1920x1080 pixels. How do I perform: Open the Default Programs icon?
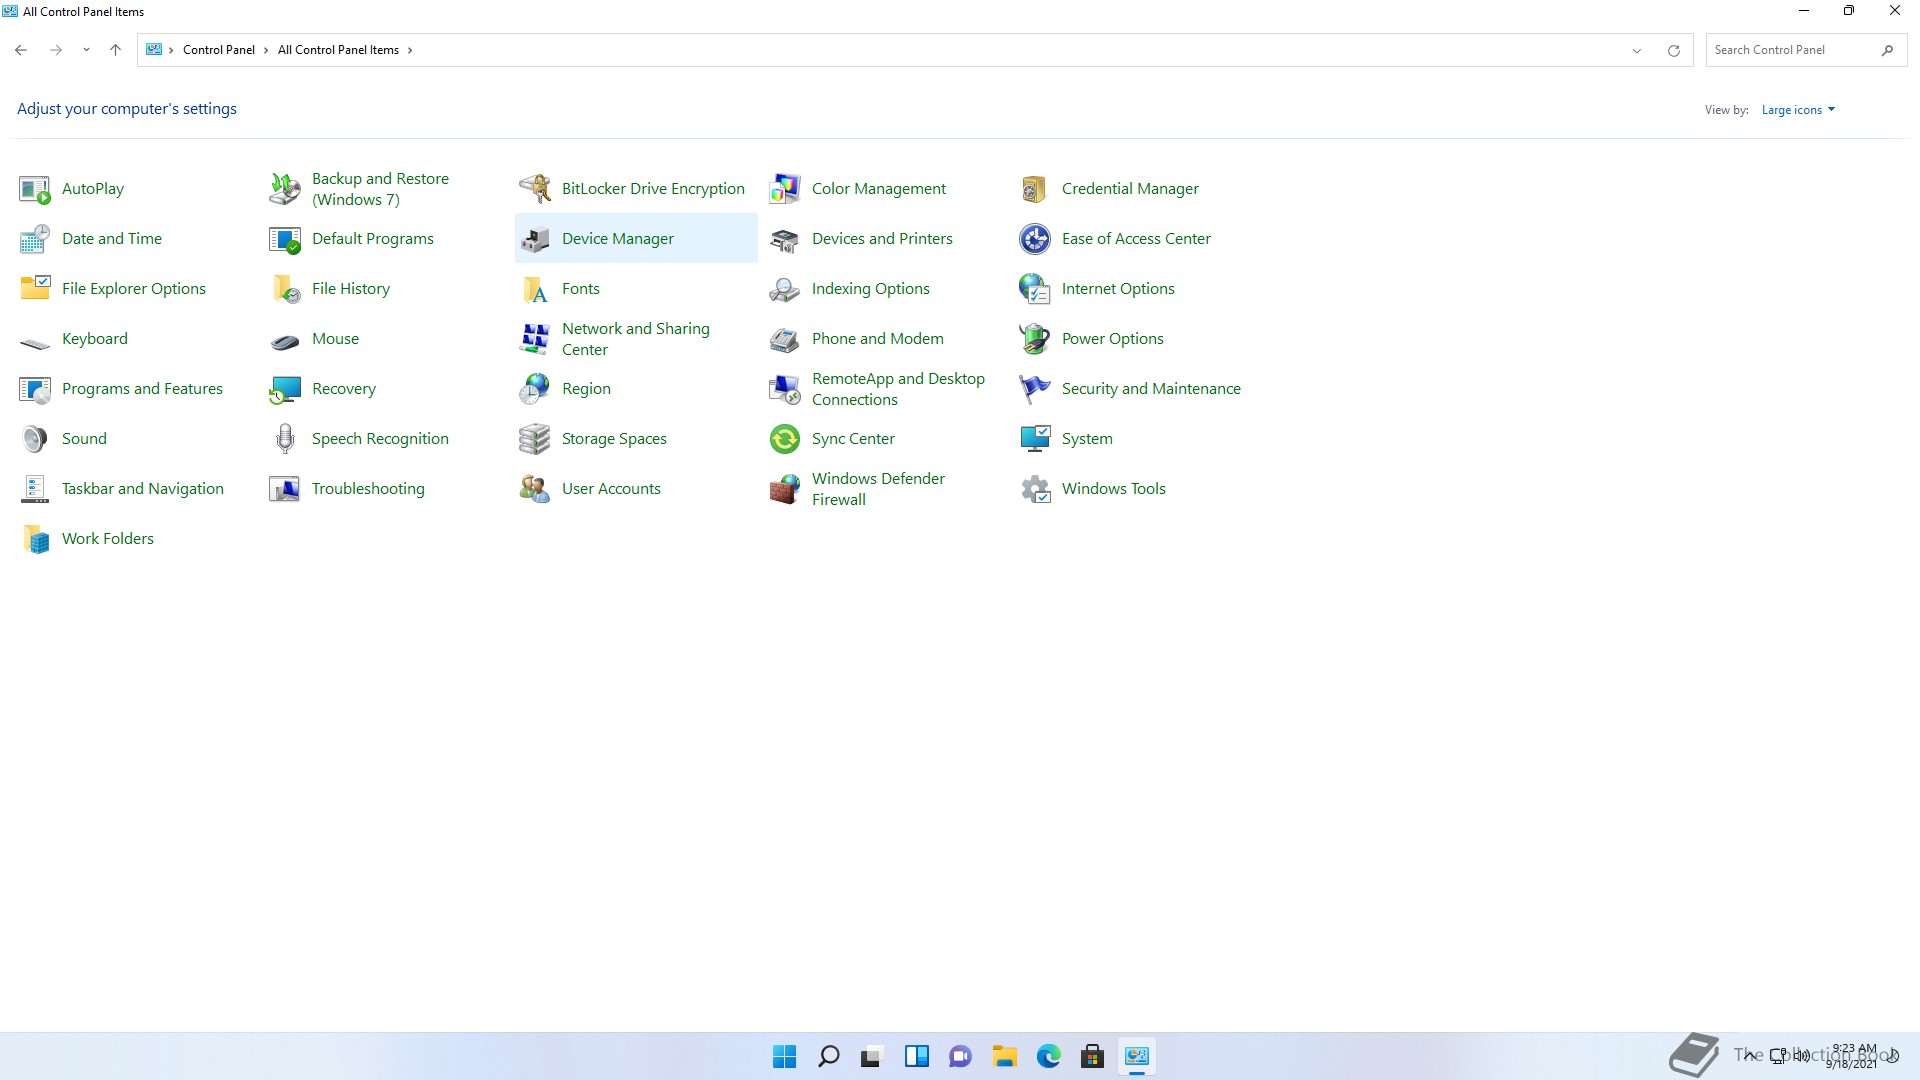click(x=285, y=239)
